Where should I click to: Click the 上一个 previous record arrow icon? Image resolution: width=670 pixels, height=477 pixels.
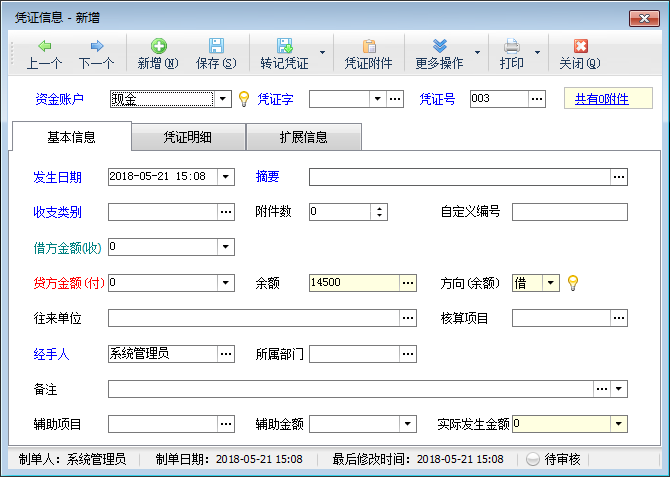(x=44, y=46)
